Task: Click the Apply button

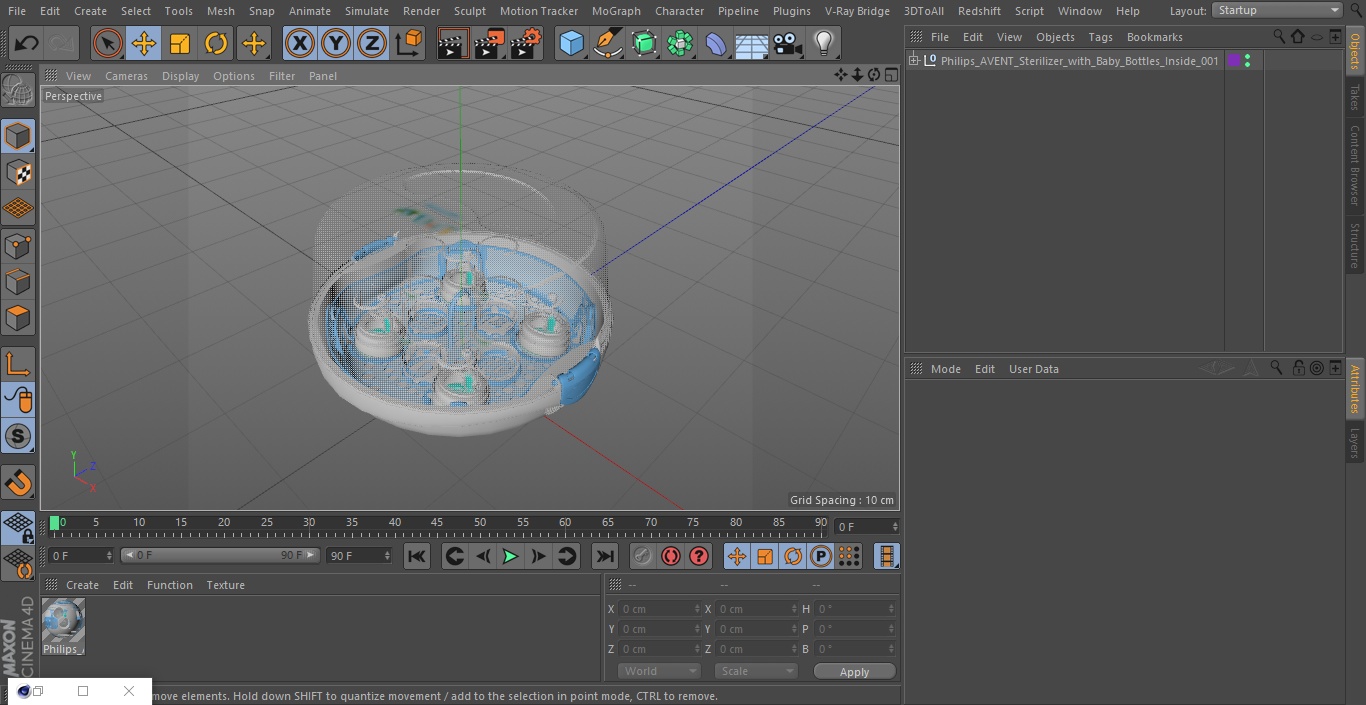Action: click(x=854, y=672)
